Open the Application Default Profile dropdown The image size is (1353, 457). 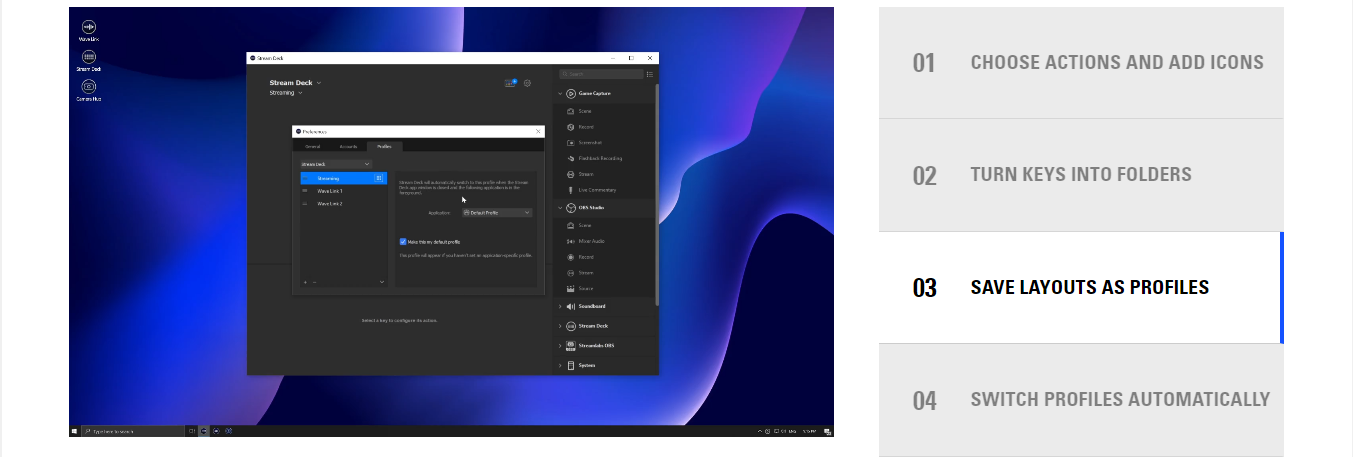click(497, 213)
